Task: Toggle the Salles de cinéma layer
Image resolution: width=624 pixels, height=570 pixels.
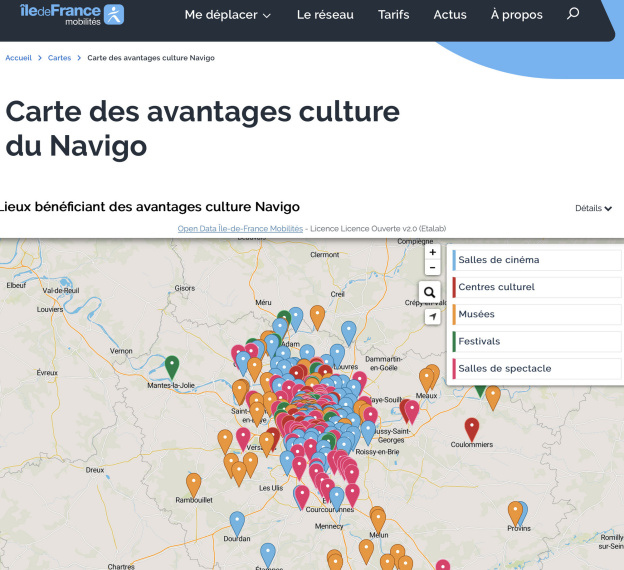Action: [x=537, y=260]
